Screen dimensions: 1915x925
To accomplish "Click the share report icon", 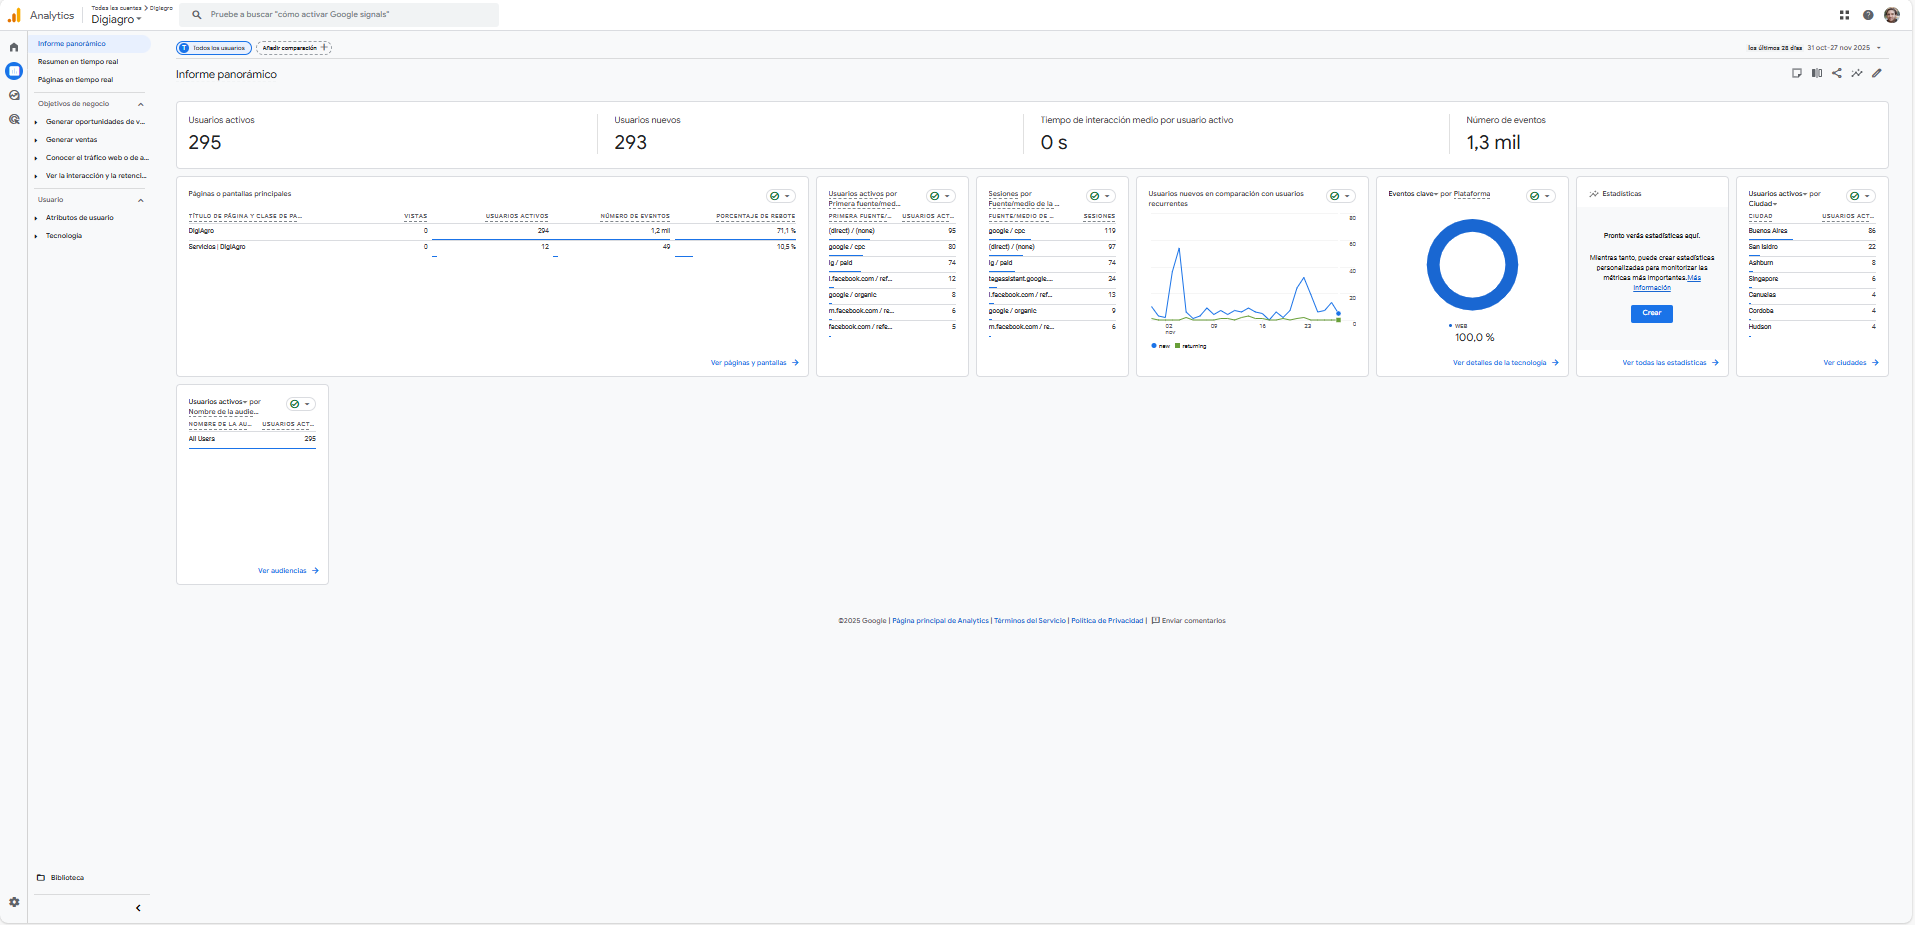I will [x=1837, y=73].
